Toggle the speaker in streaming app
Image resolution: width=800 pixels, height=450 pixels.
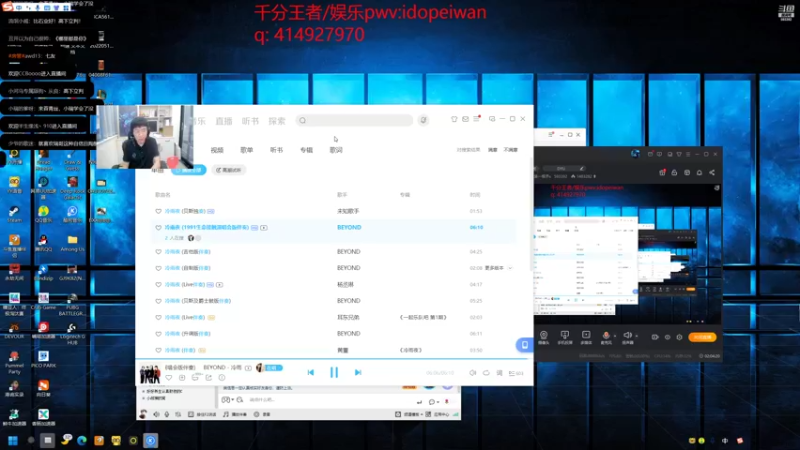(627, 336)
